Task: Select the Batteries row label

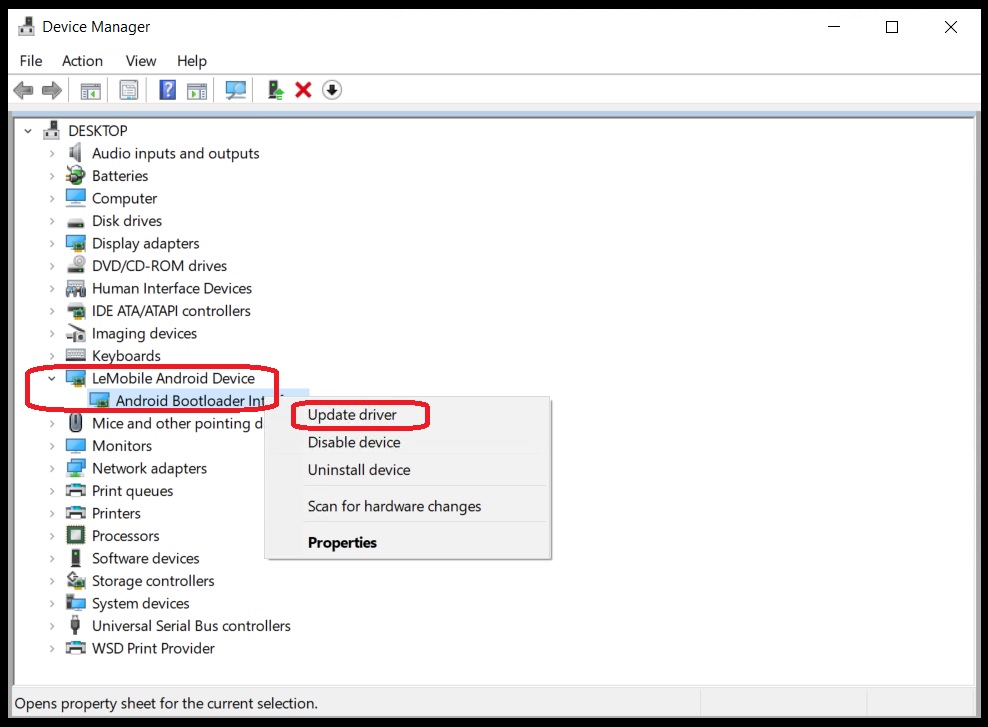Action: point(120,176)
